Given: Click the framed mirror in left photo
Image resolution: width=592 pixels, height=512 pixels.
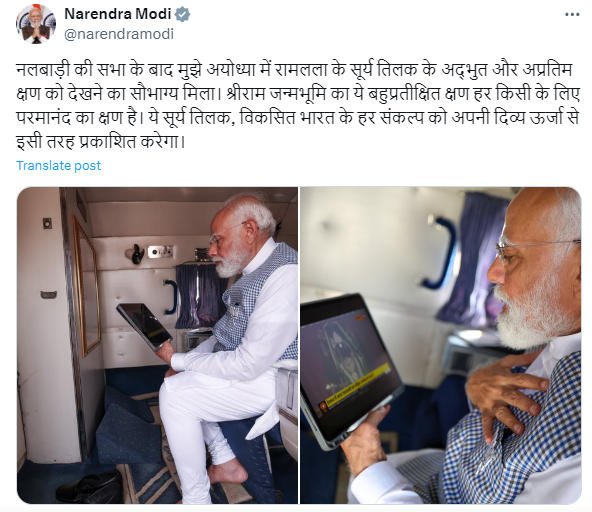Looking at the screenshot, I should [x=87, y=286].
